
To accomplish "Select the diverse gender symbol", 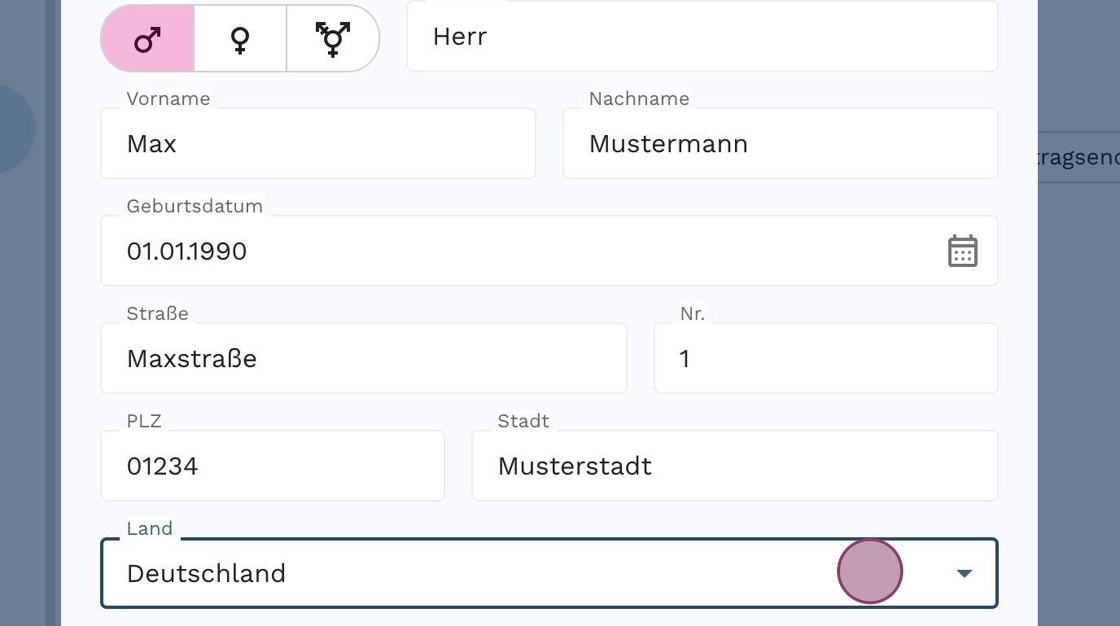I will [333, 39].
